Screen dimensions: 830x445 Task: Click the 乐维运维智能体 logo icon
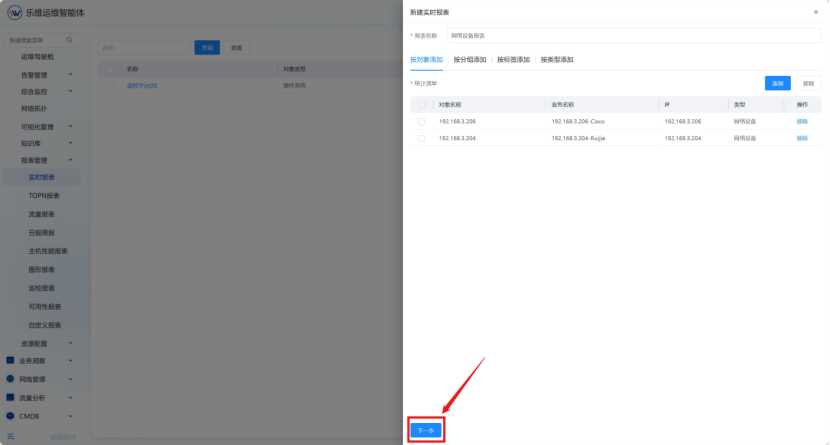point(14,12)
